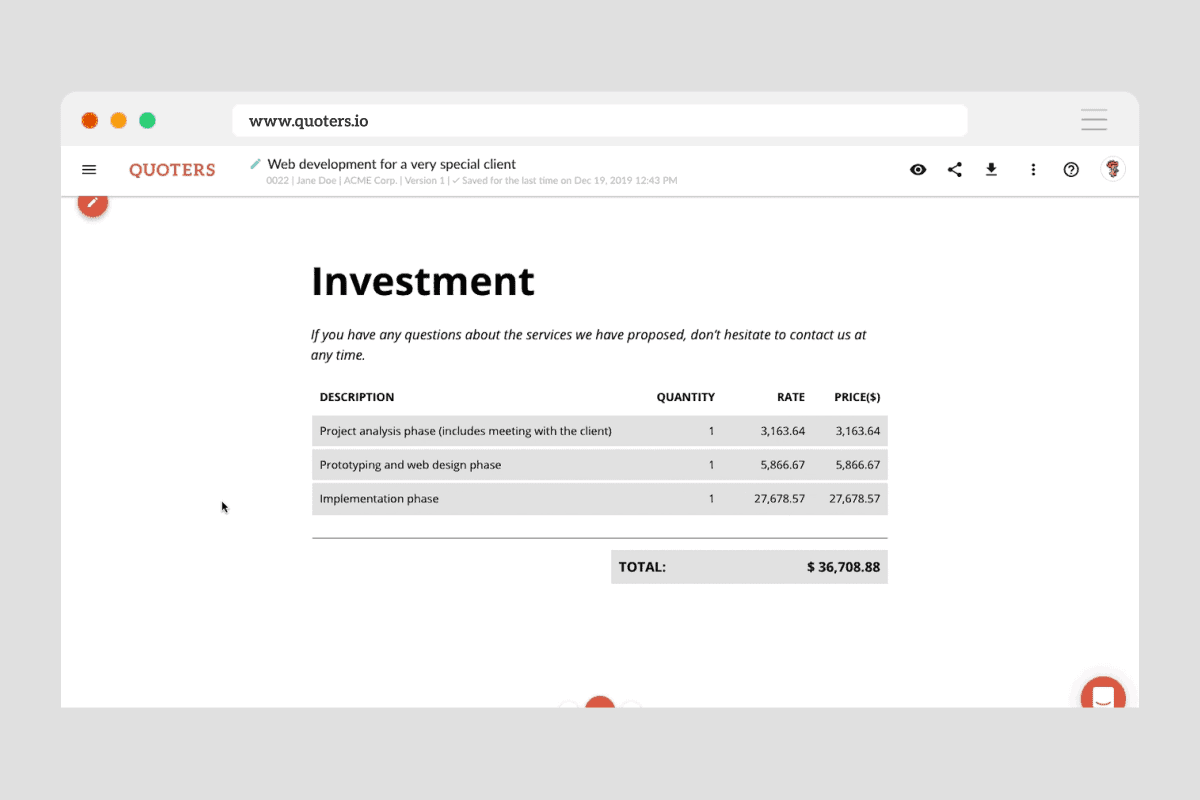The height and width of the screenshot is (800, 1200).
Task: Click the PRICE($) column header
Action: coord(857,397)
